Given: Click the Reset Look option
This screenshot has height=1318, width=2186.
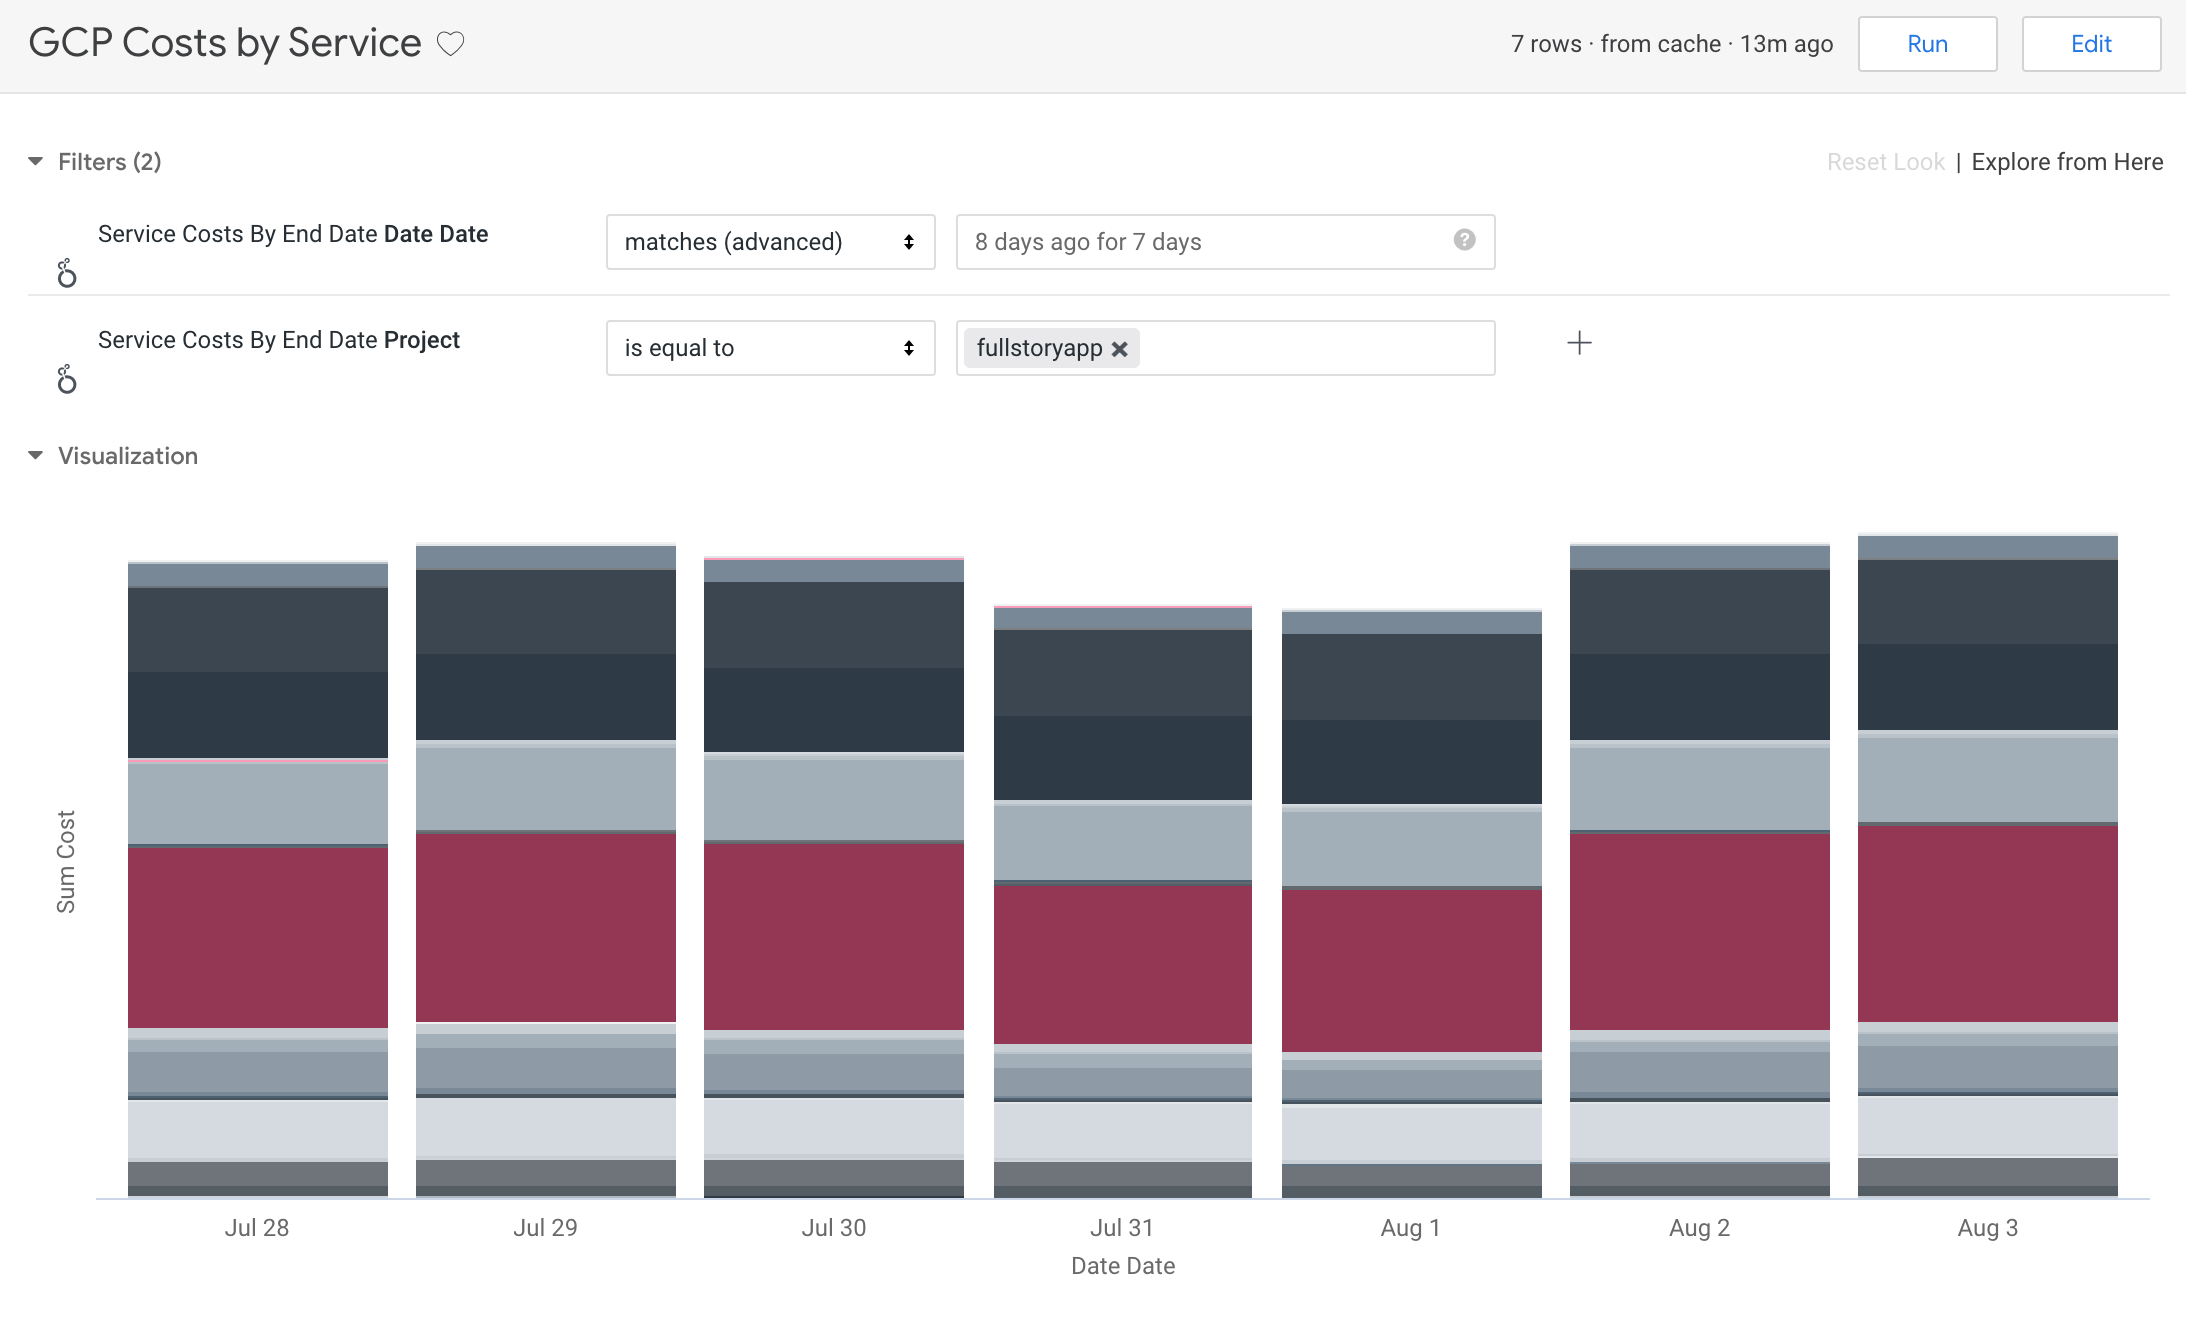Looking at the screenshot, I should (x=1884, y=161).
